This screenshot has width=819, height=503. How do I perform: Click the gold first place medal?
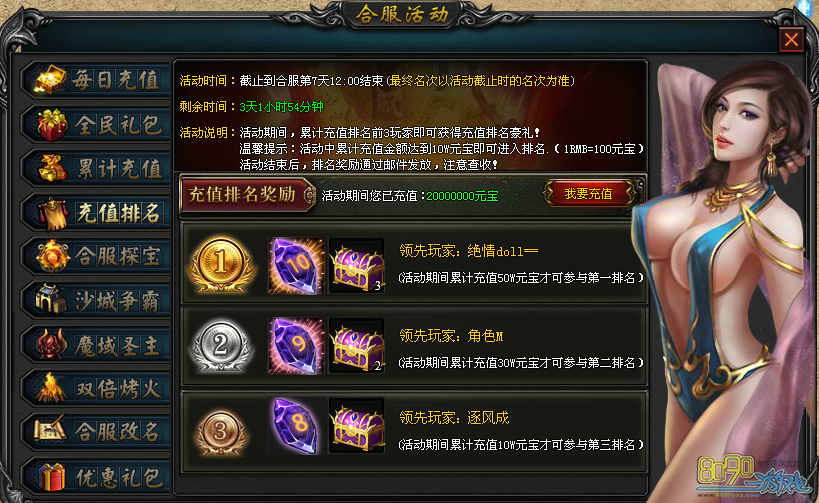tap(221, 264)
